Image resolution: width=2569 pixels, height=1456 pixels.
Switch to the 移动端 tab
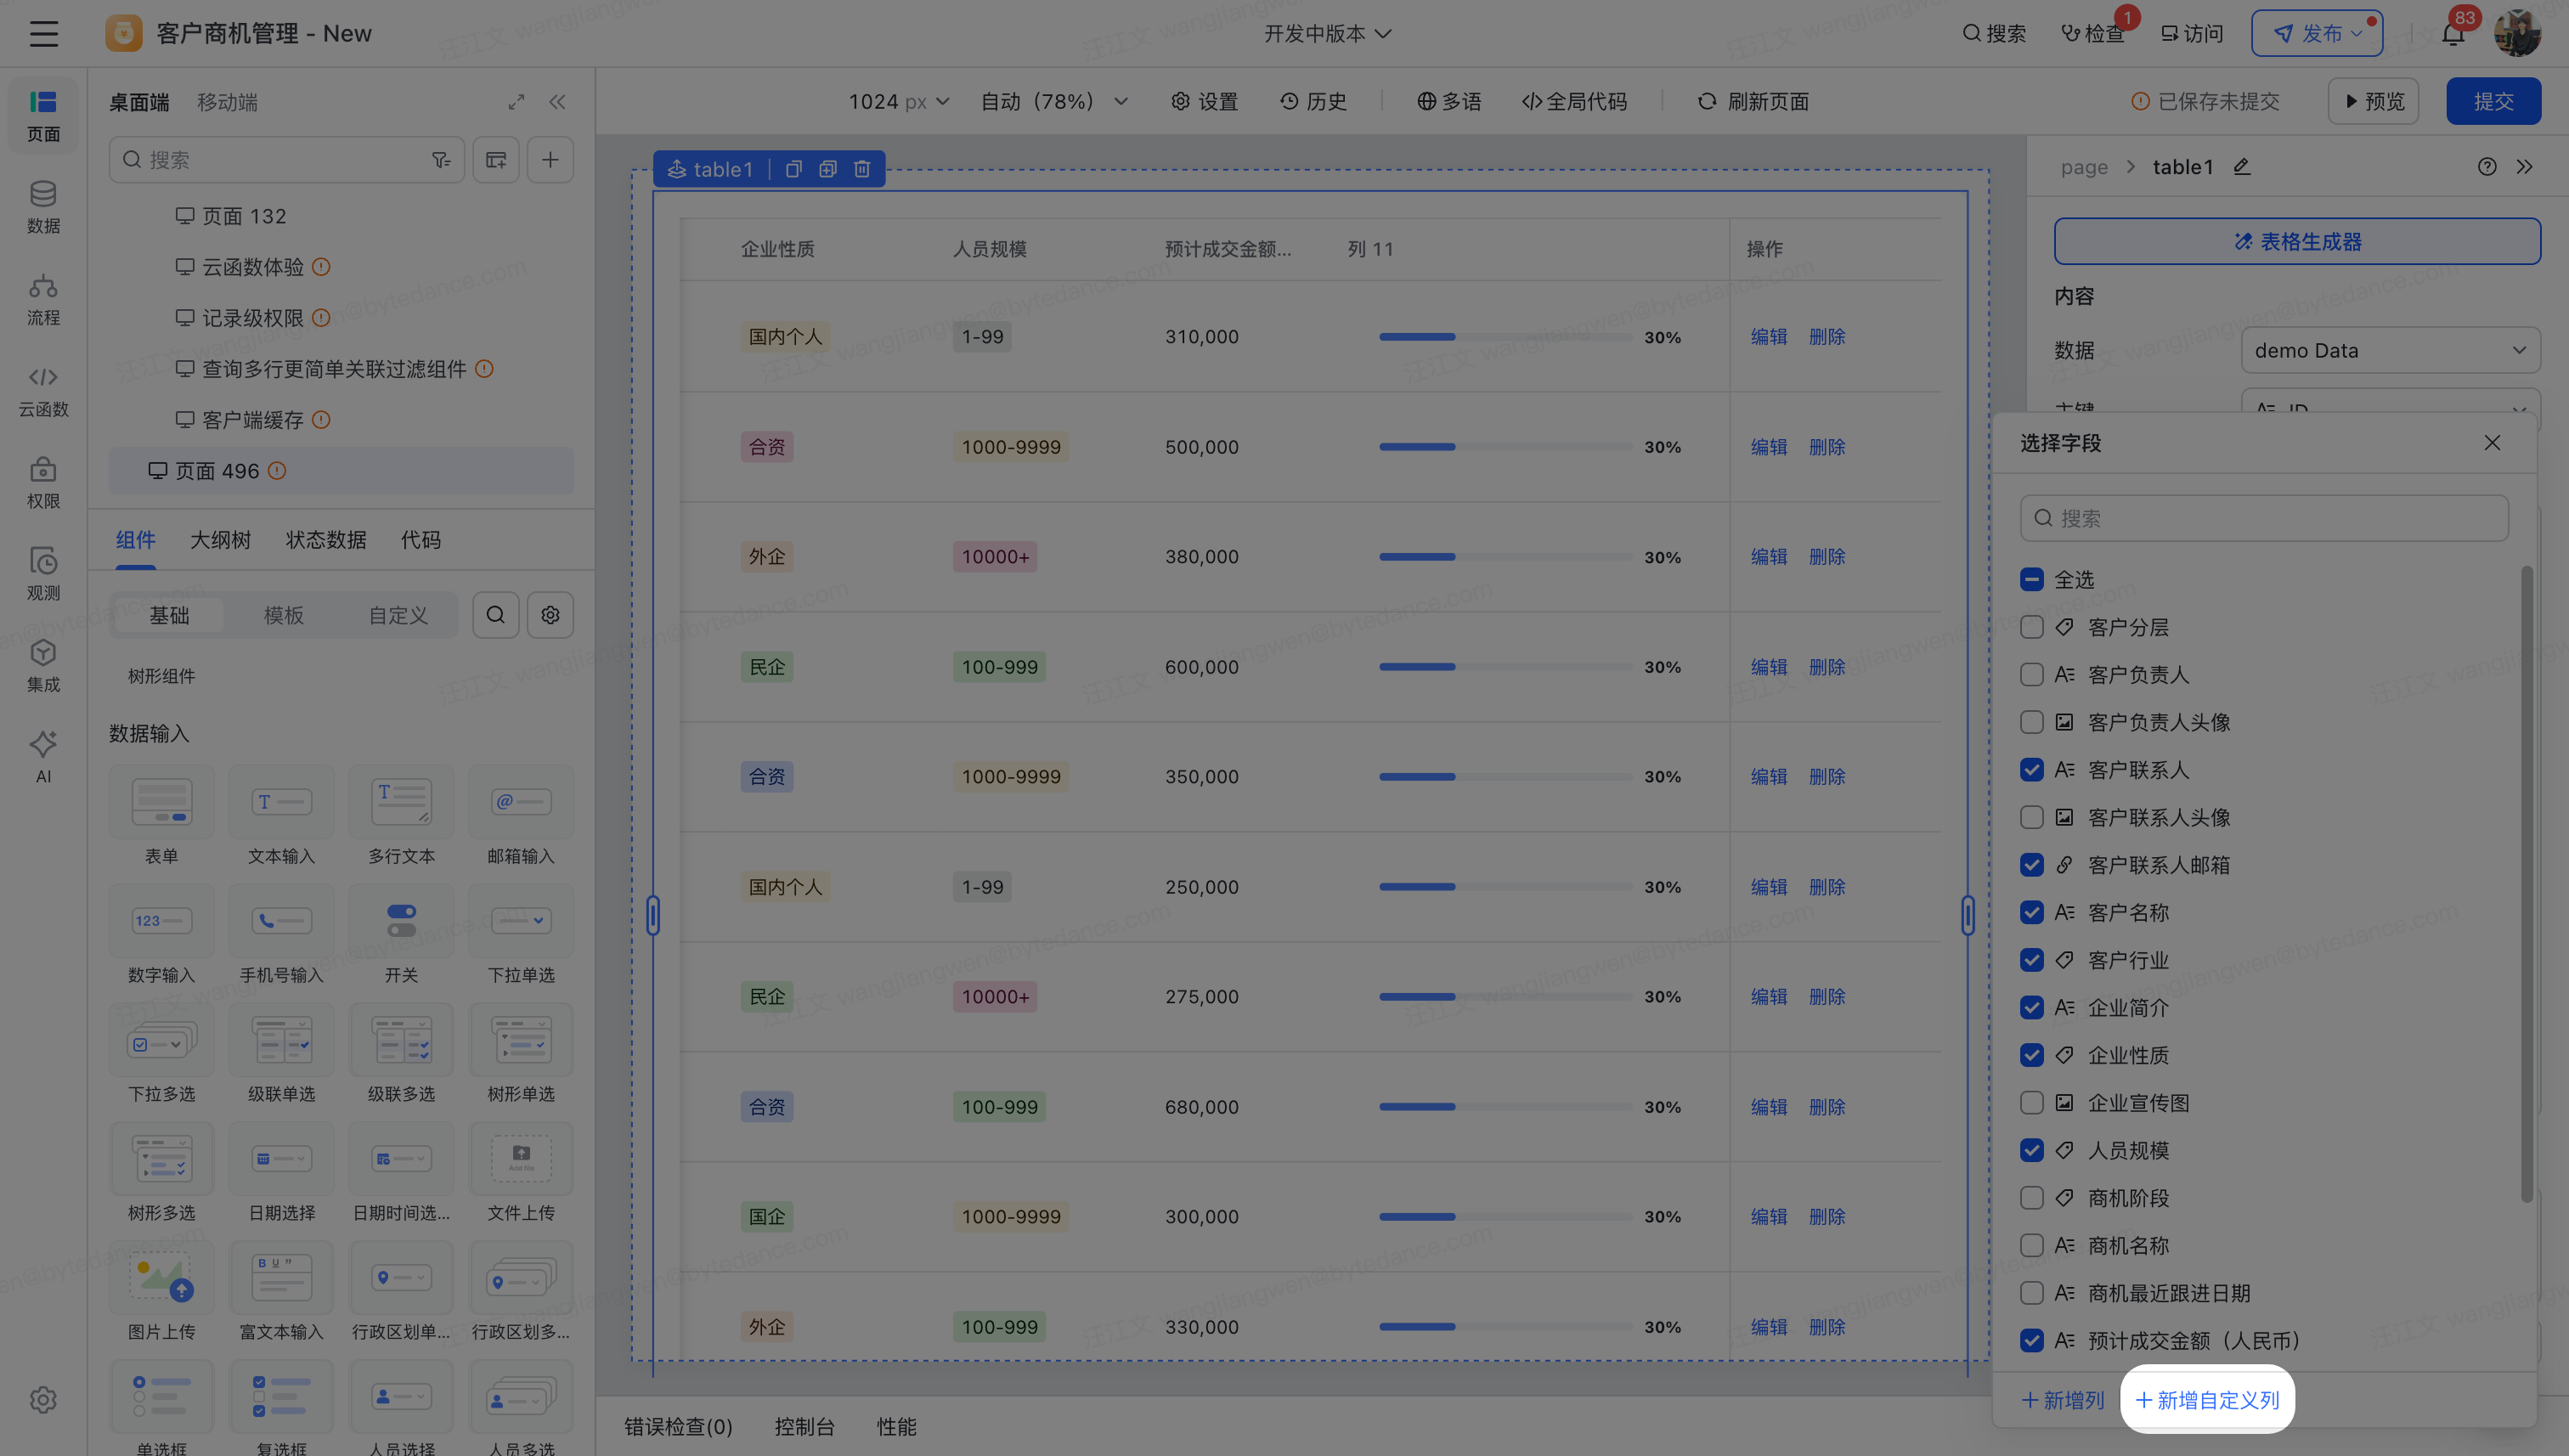[227, 102]
